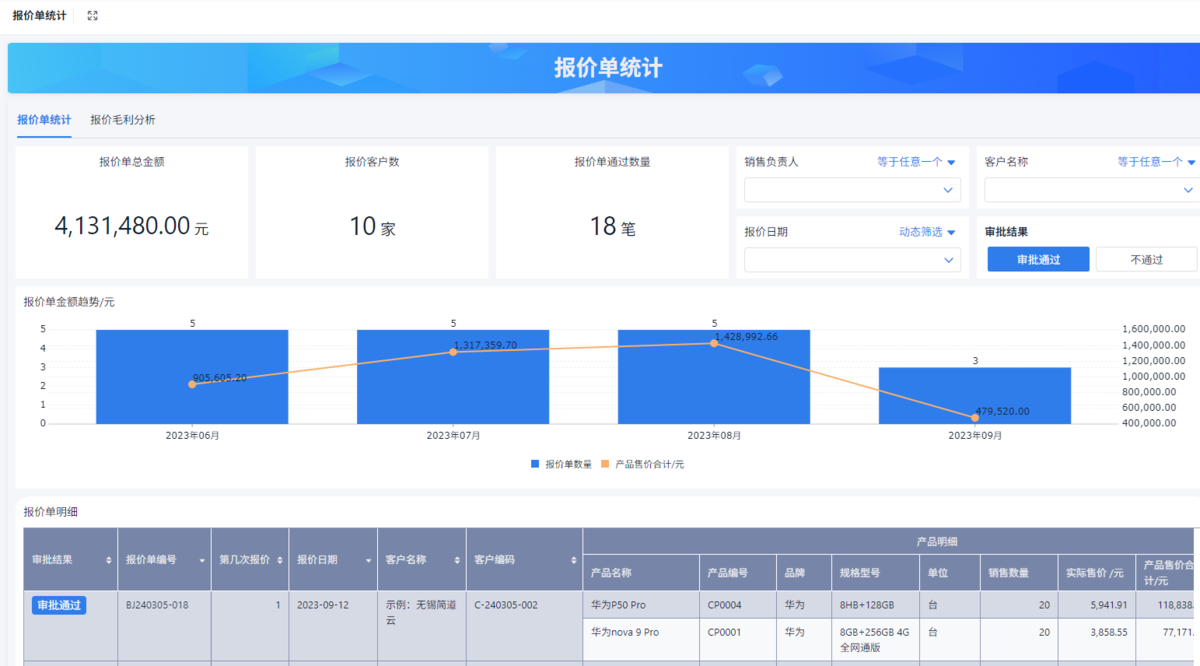Toggle 报价单数量 legend series visibility
Screen dimensions: 1200x666
pos(561,464)
